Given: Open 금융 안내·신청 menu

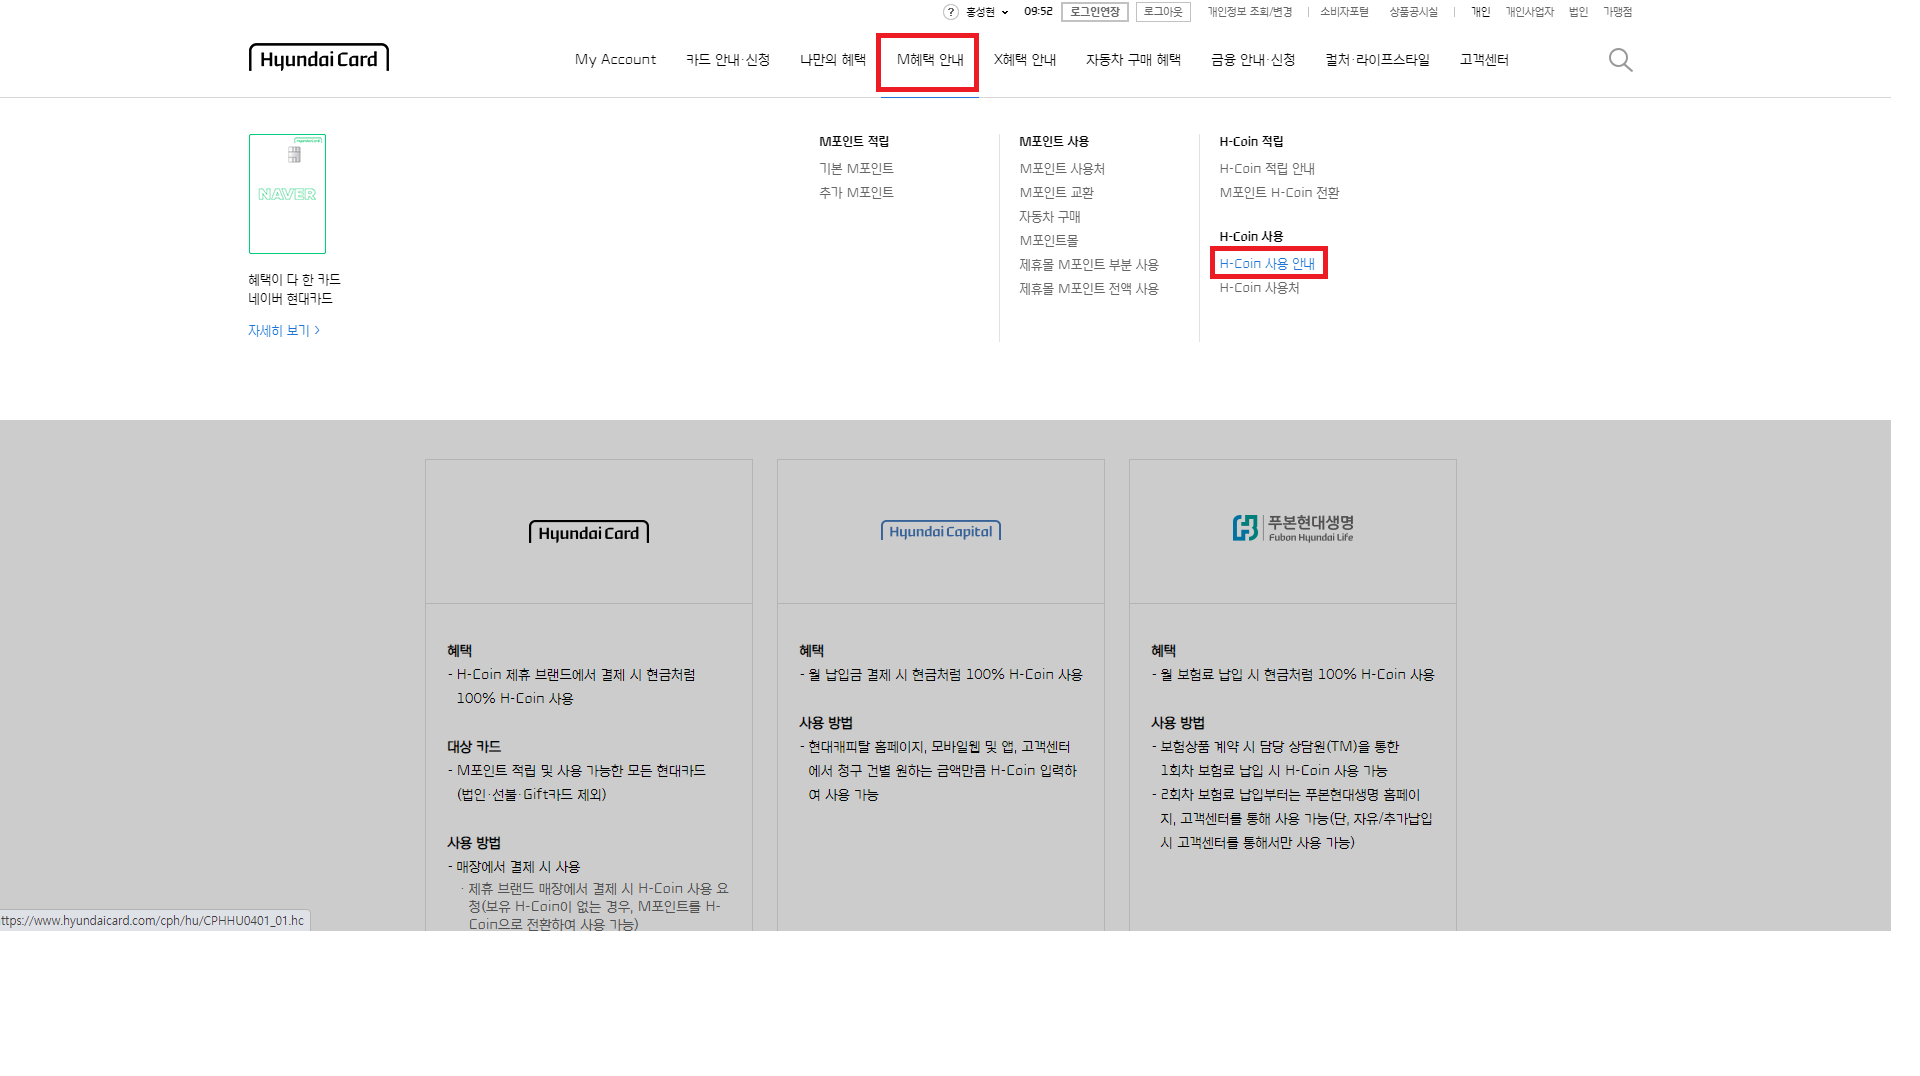Looking at the screenshot, I should (x=1253, y=60).
